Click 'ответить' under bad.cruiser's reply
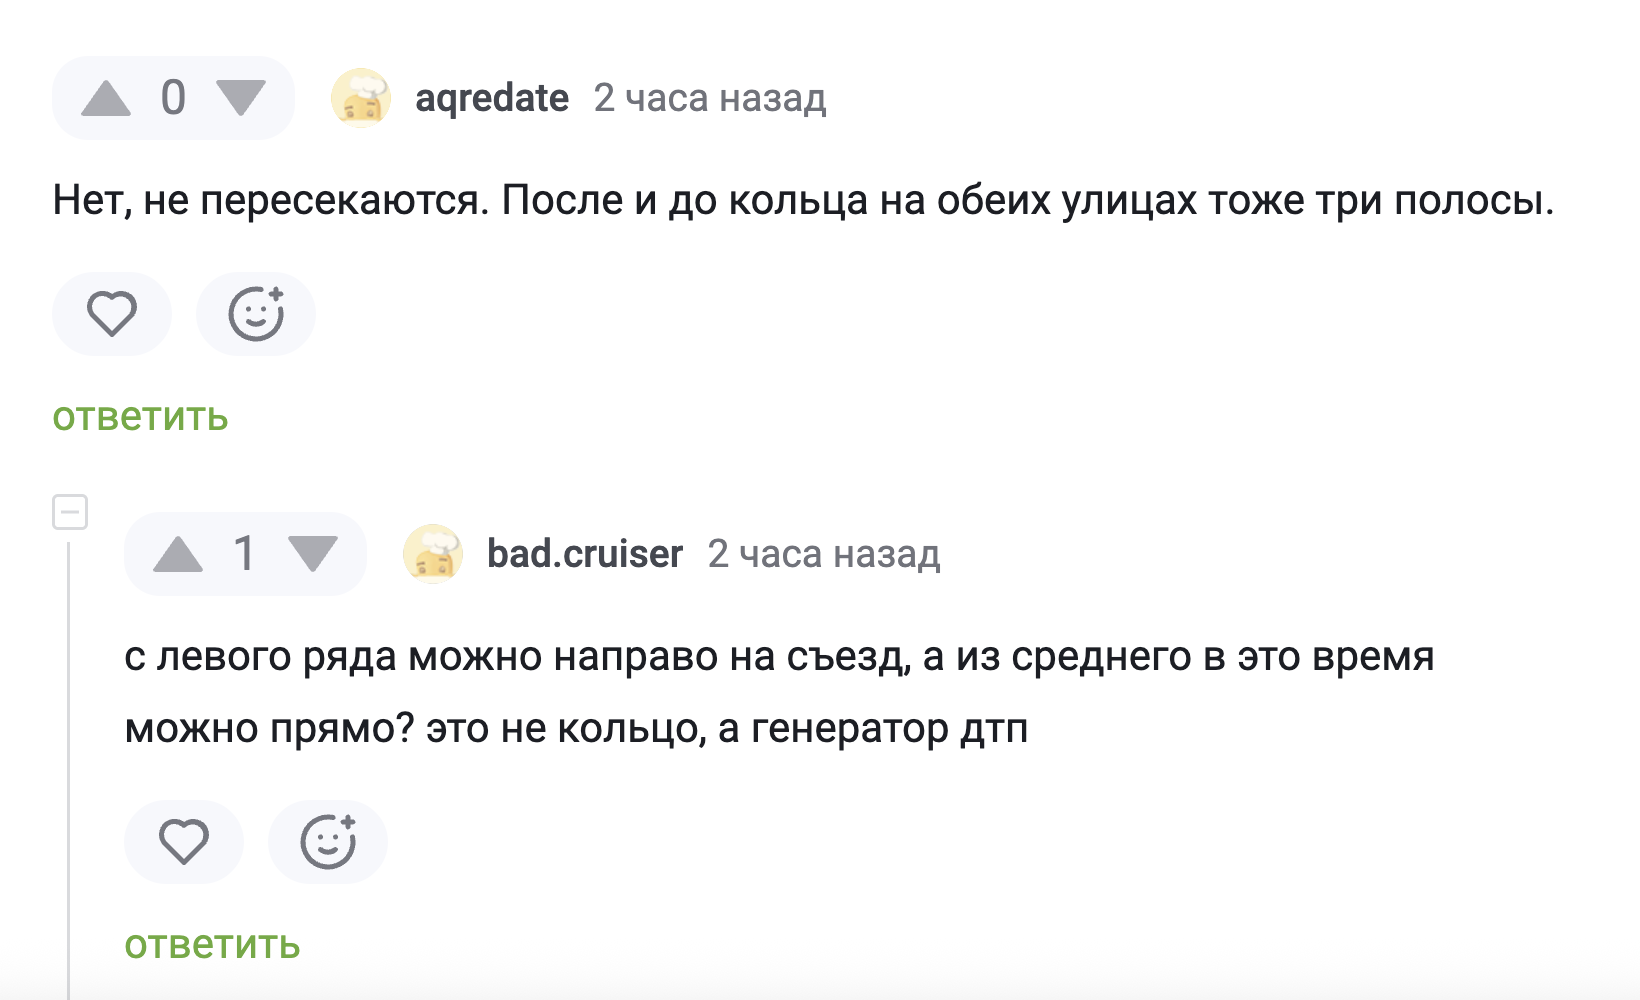Viewport: 1640px width, 1000px height. [212, 945]
